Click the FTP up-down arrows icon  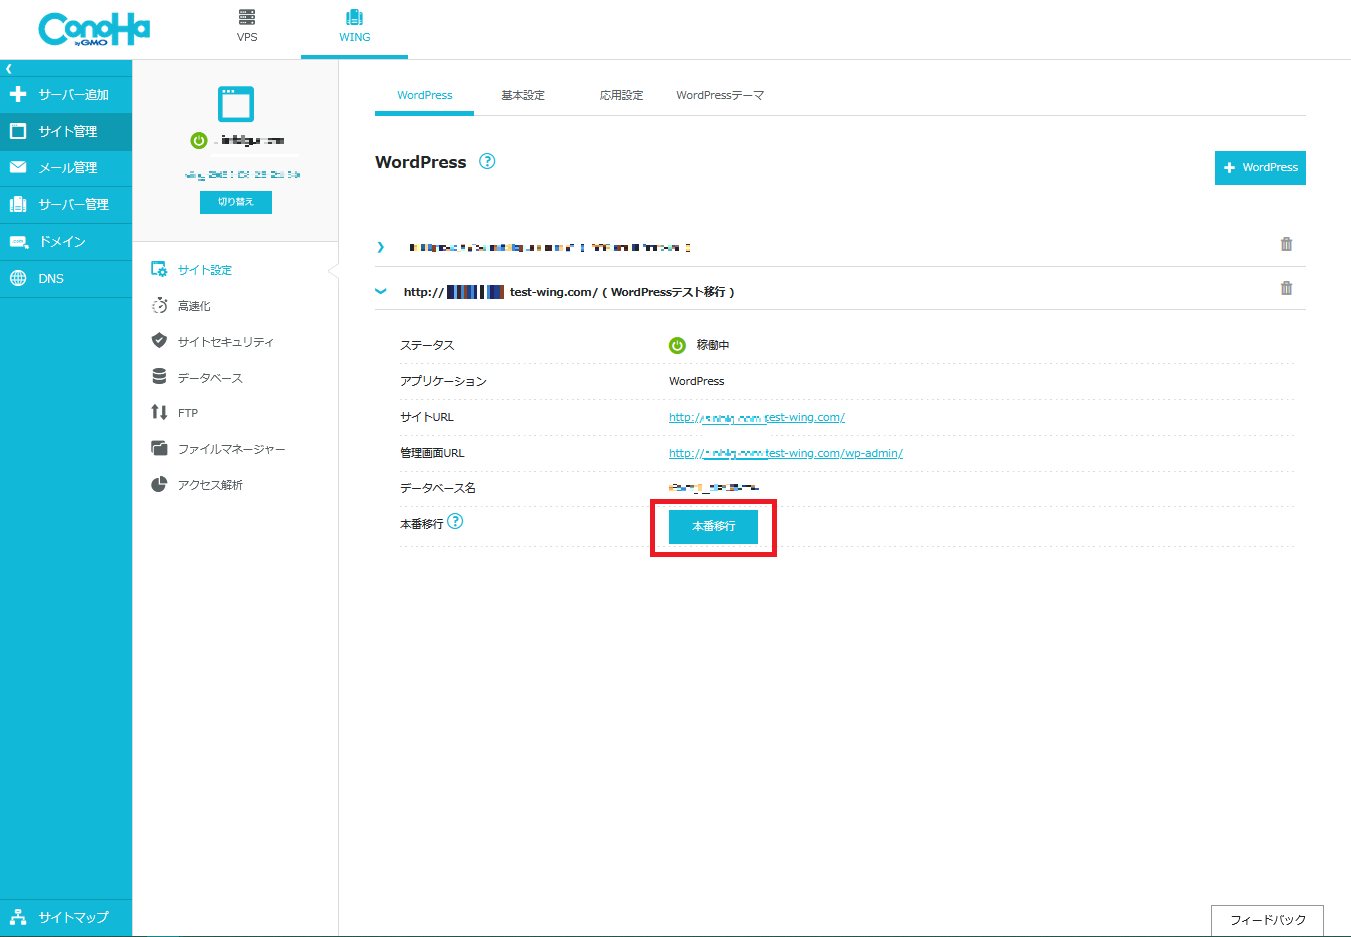click(159, 412)
